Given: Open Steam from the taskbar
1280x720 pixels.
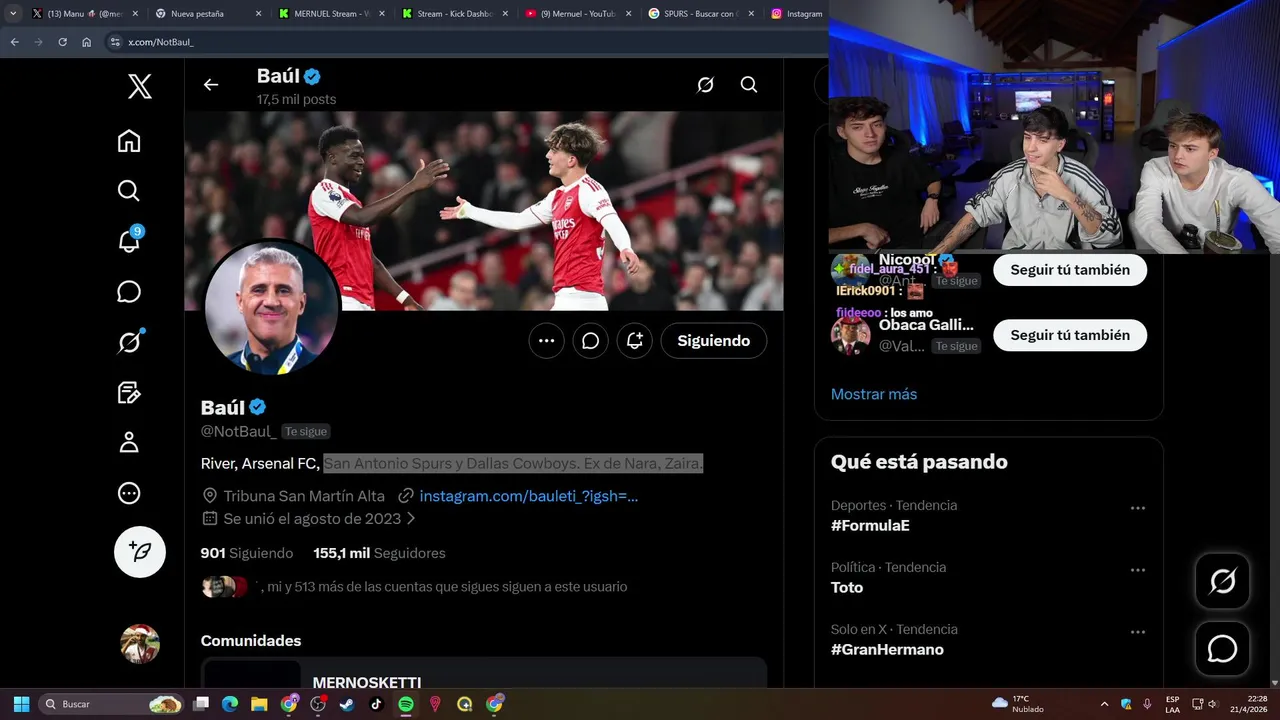Looking at the screenshot, I should (x=346, y=704).
